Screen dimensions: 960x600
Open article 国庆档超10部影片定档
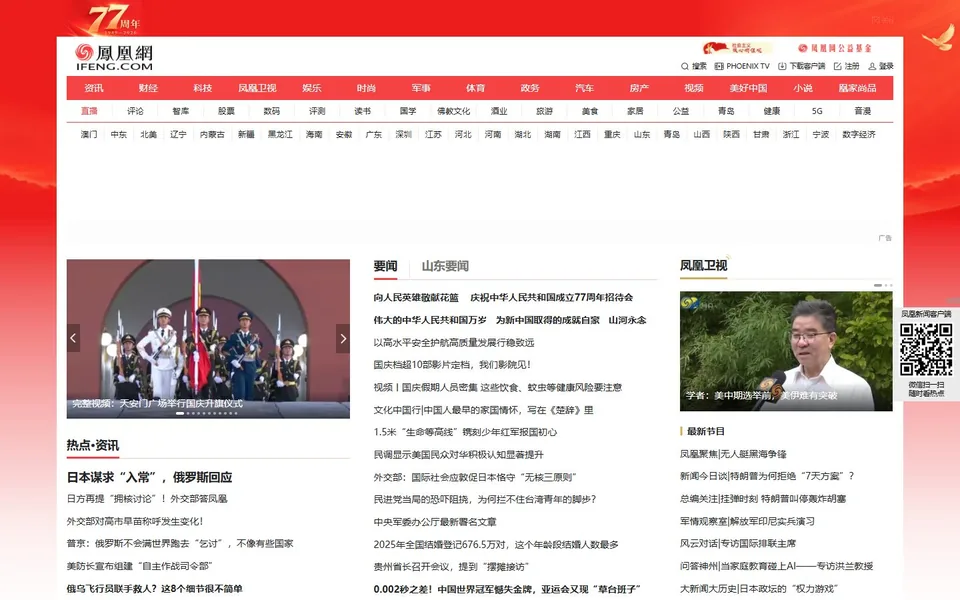click(452, 365)
